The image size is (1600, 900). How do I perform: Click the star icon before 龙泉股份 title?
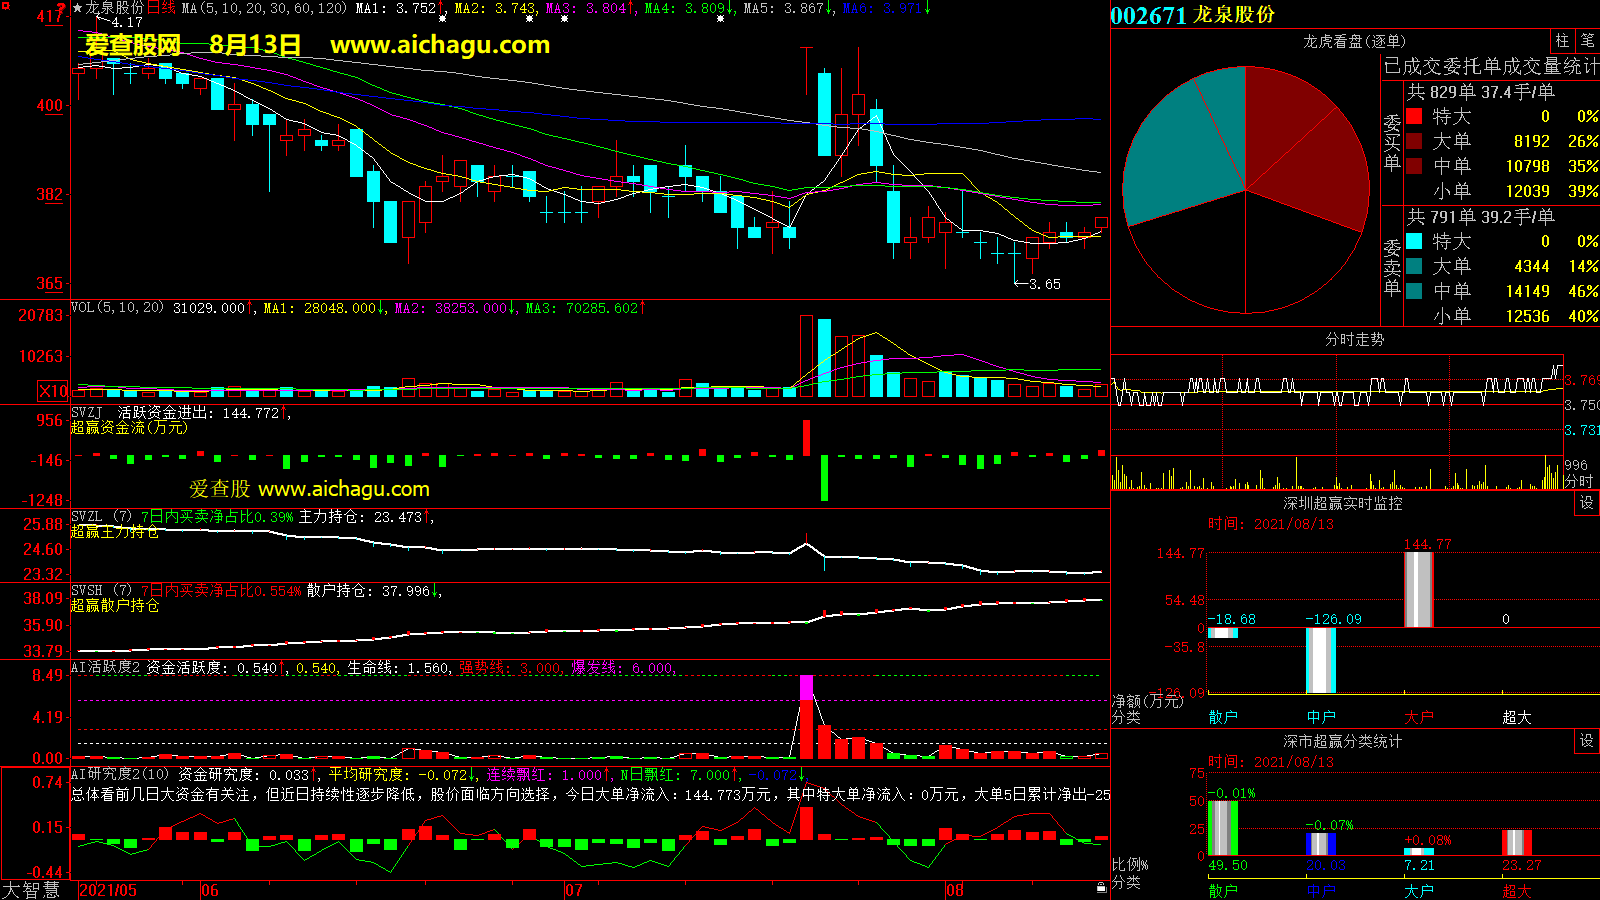(x=77, y=8)
